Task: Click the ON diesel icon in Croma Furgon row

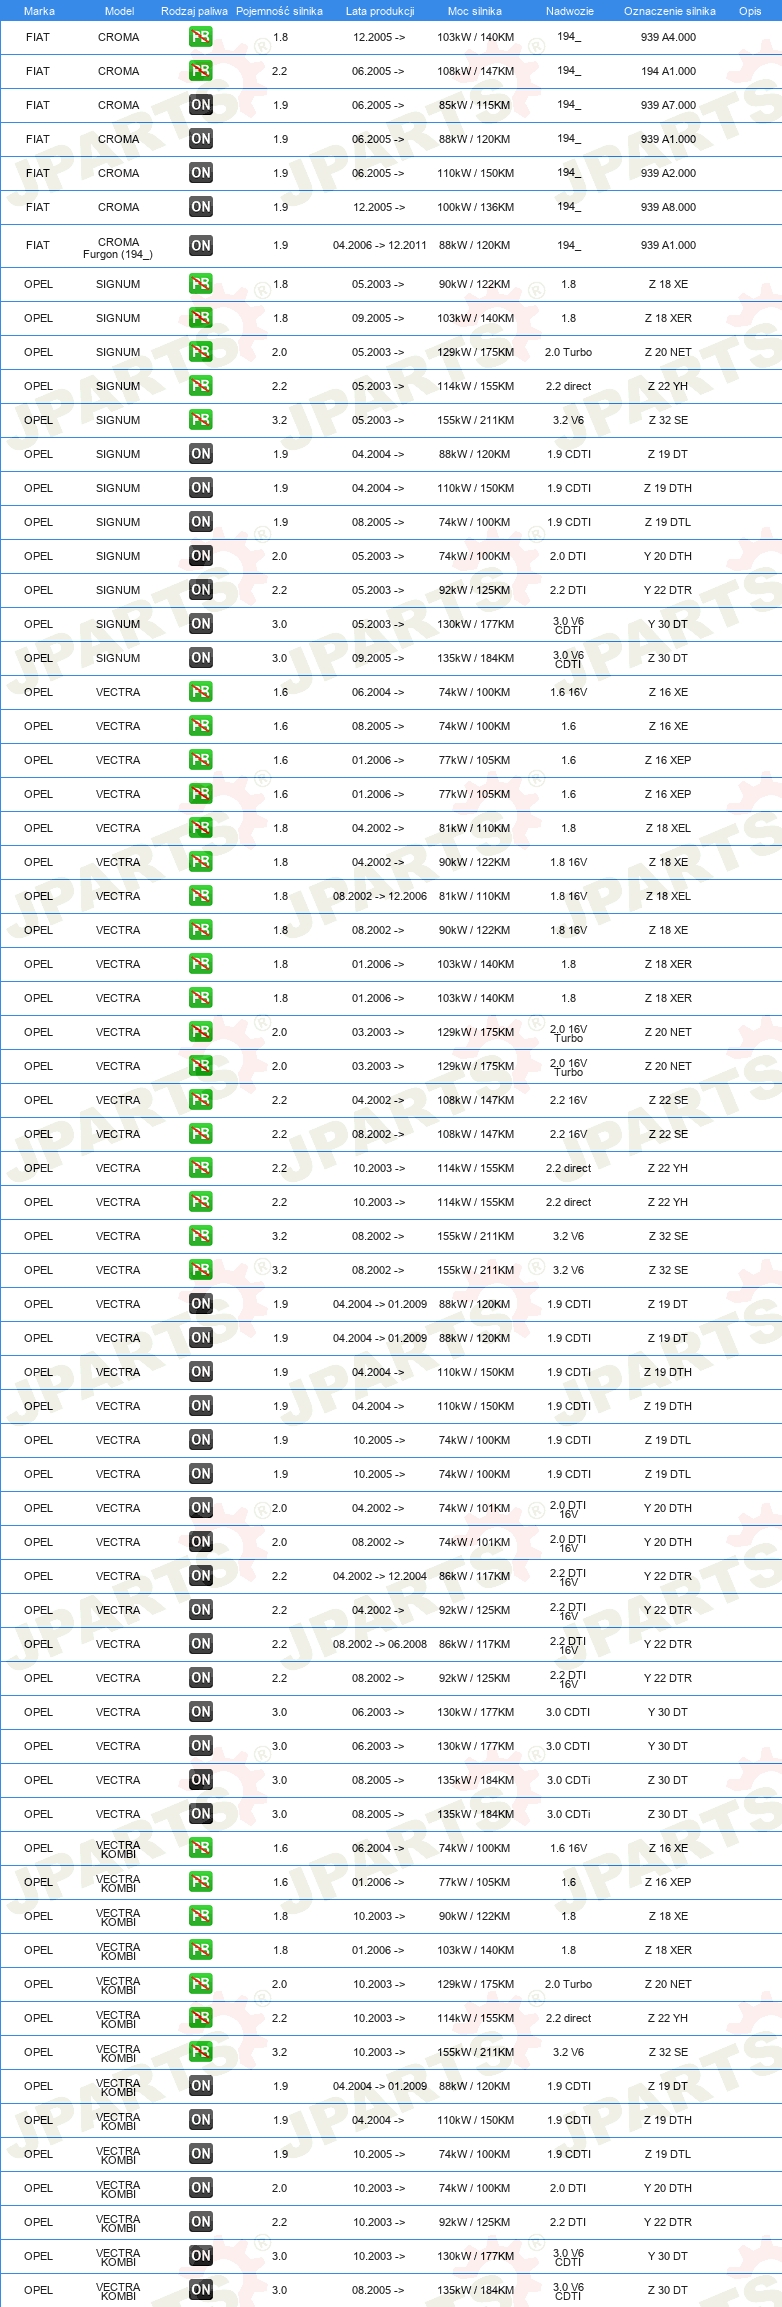Action: [201, 245]
